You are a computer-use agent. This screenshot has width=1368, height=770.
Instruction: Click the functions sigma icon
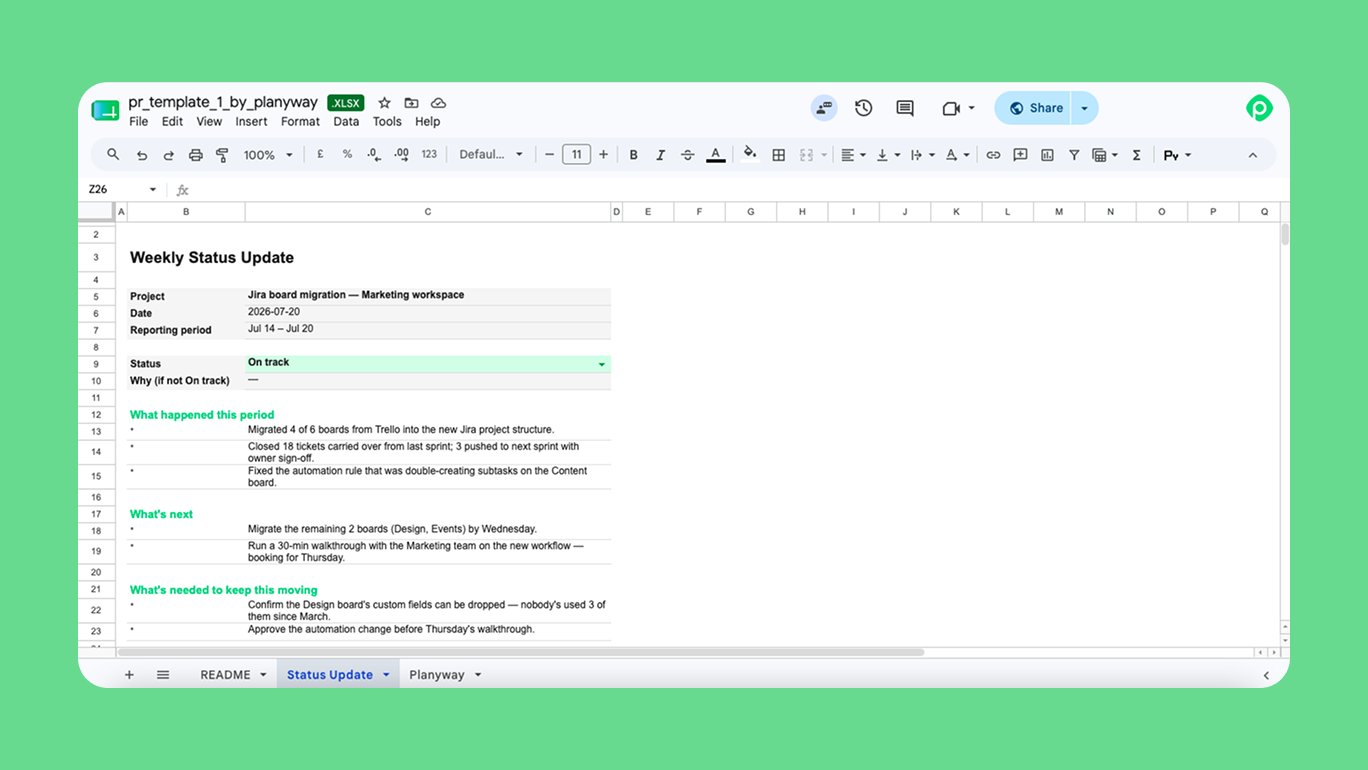(1136, 155)
